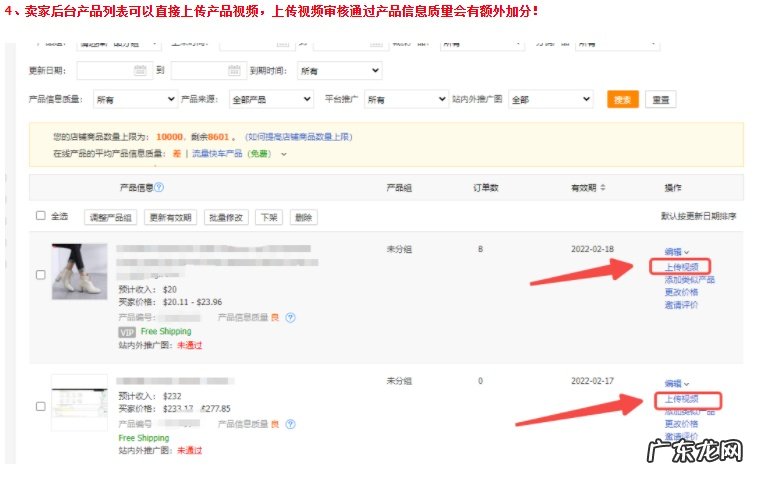The height and width of the screenshot is (480, 781).
Task: Click 操作 column header
Action: pyautogui.click(x=672, y=188)
